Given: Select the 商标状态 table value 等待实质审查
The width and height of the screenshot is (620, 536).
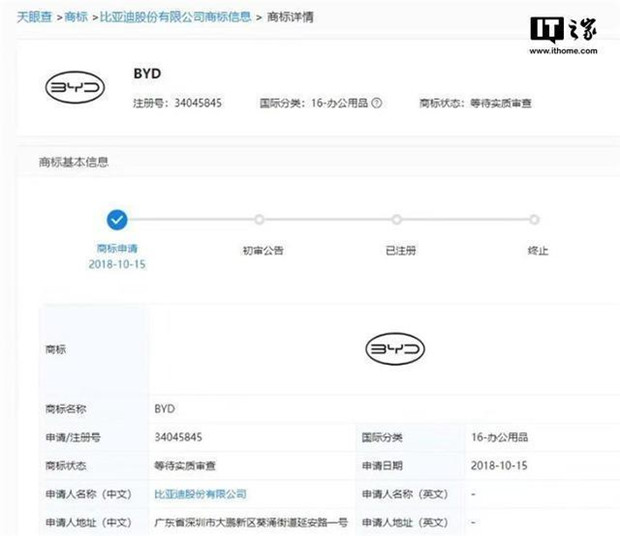Looking at the screenshot, I should pyautogui.click(x=185, y=466).
